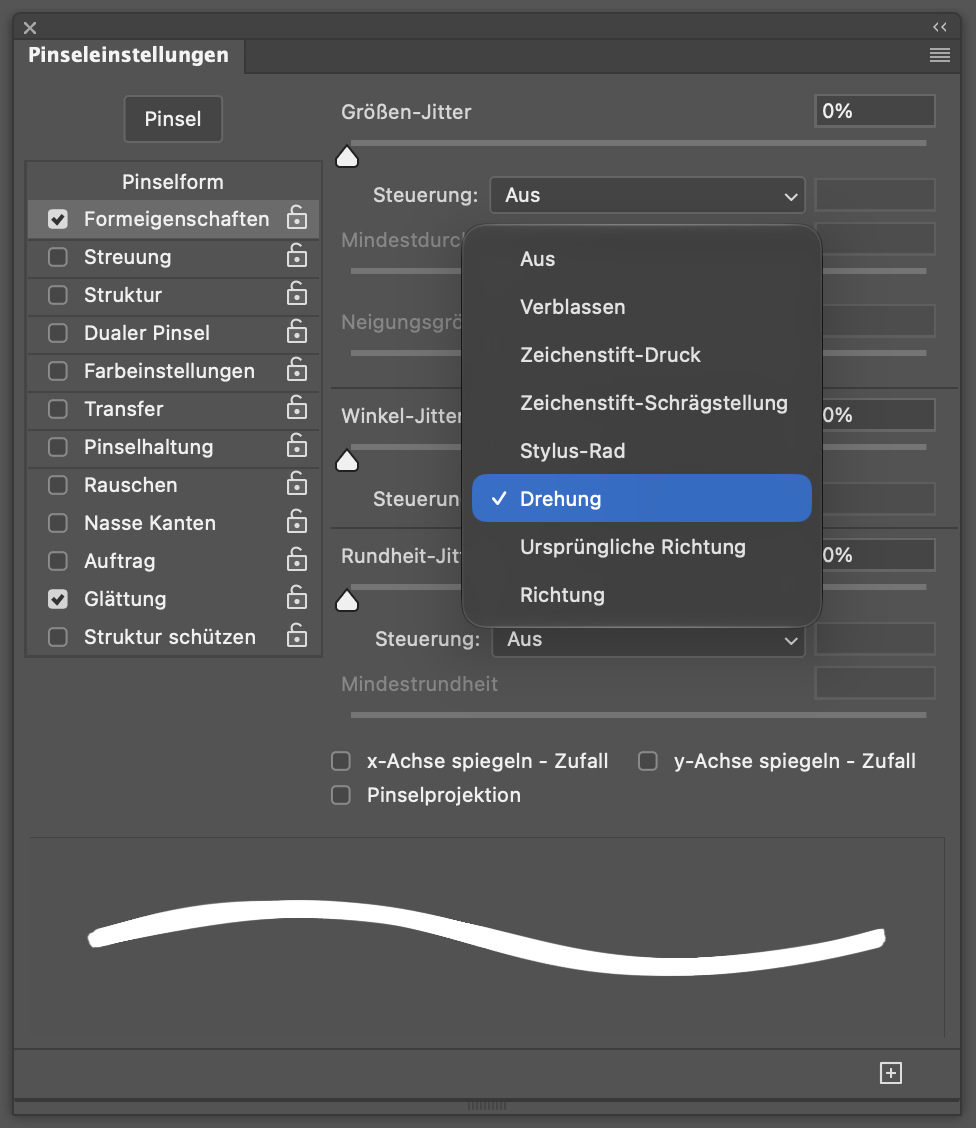Click the brush stroke preview
This screenshot has height=1128, width=976.
click(487, 937)
